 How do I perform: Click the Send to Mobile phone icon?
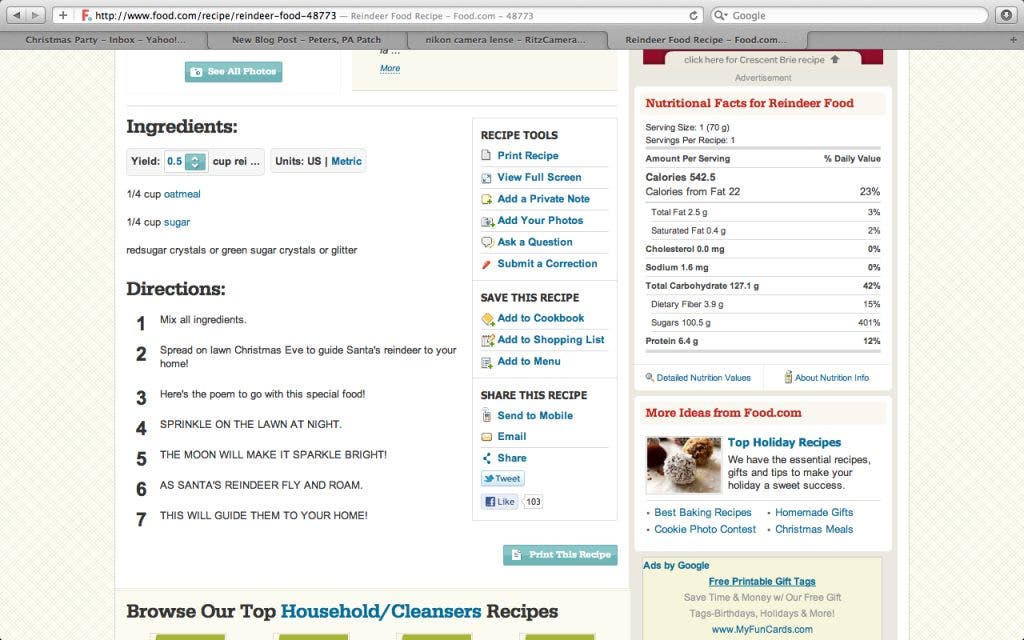pyautogui.click(x=487, y=415)
